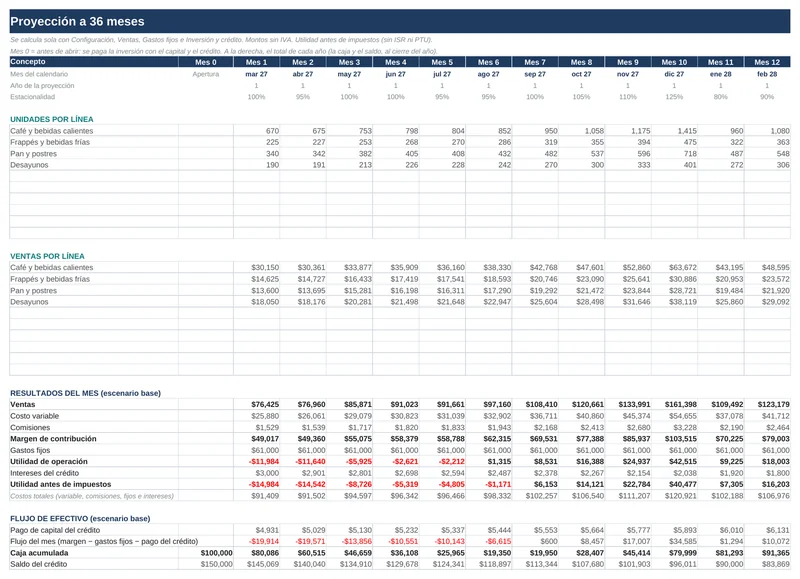Click the "Estacionalidad" row label
The height and width of the screenshot is (579, 800).
(33, 97)
